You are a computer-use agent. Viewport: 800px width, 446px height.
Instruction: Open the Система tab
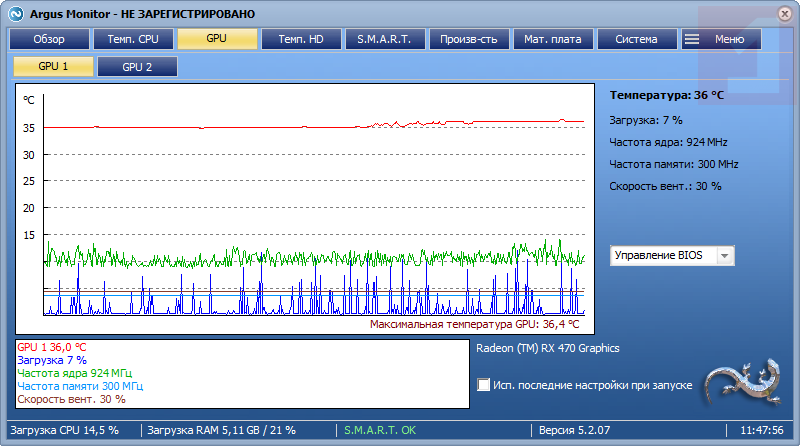coord(637,39)
